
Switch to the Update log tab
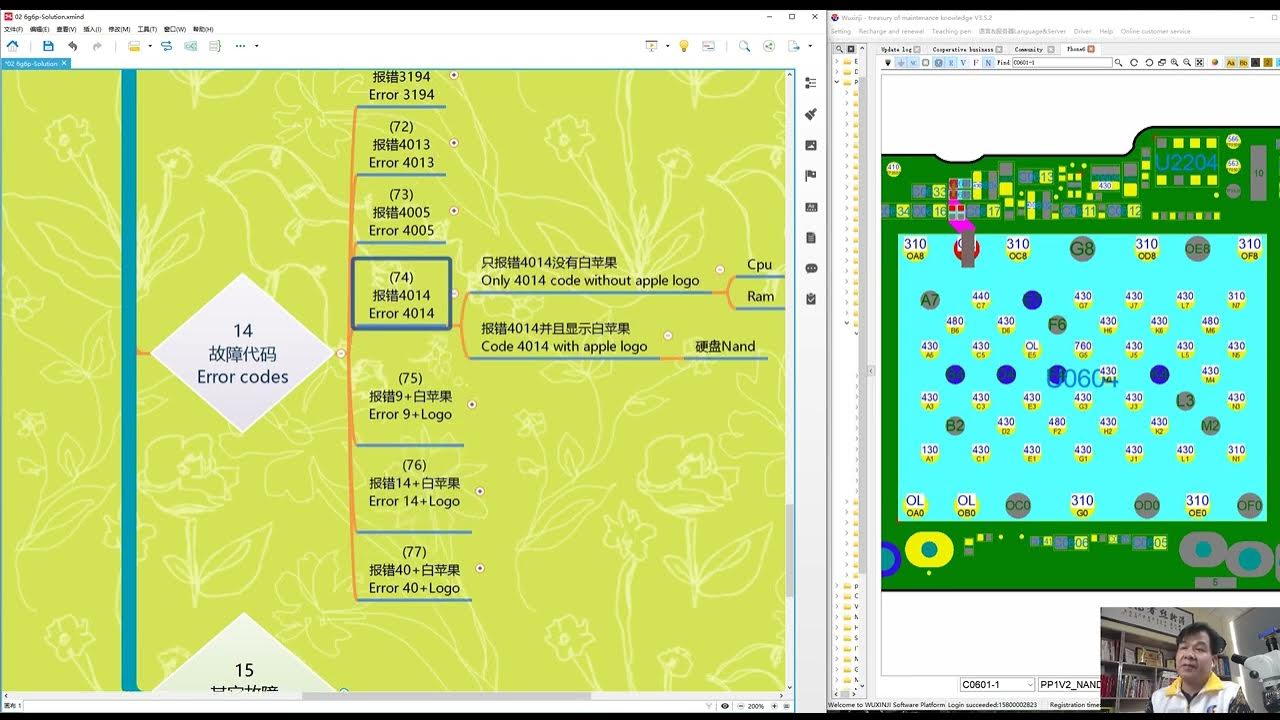coord(895,49)
